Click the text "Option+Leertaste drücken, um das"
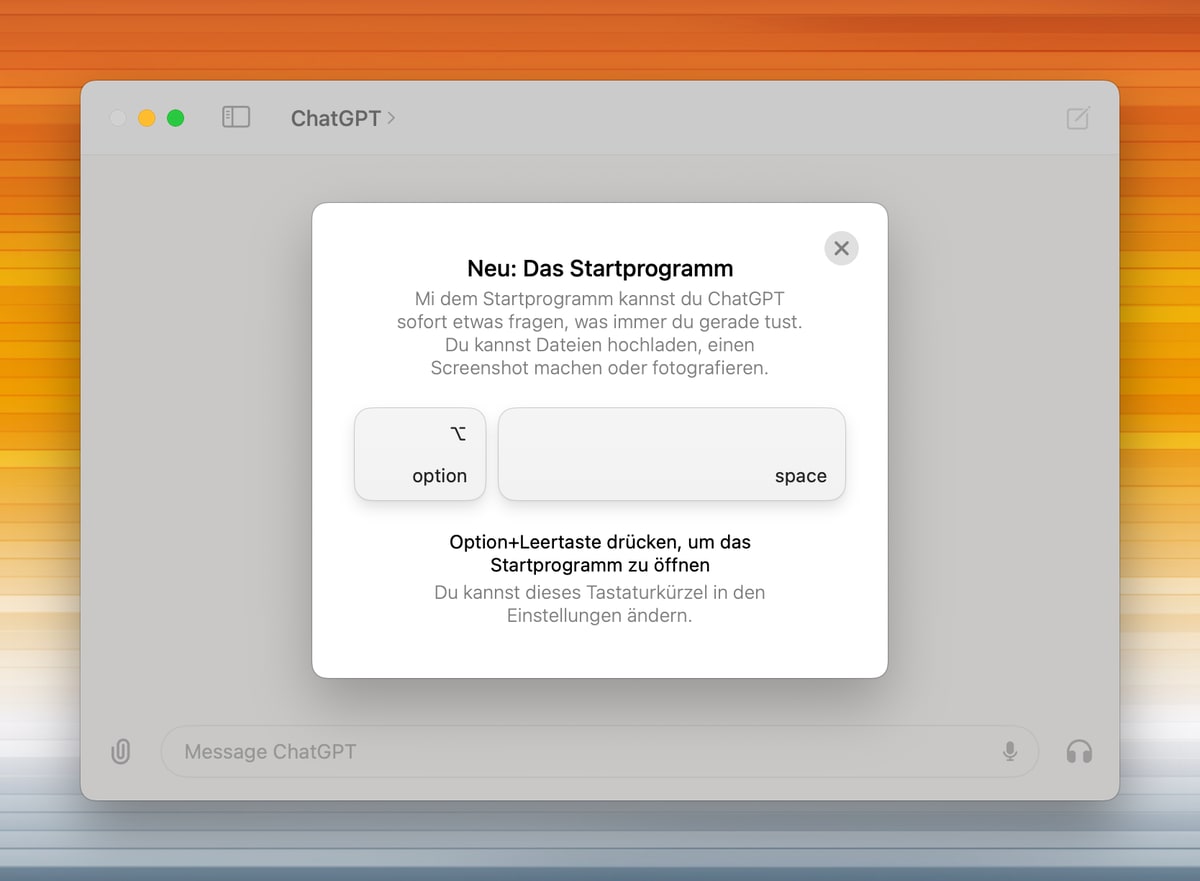 coord(600,542)
